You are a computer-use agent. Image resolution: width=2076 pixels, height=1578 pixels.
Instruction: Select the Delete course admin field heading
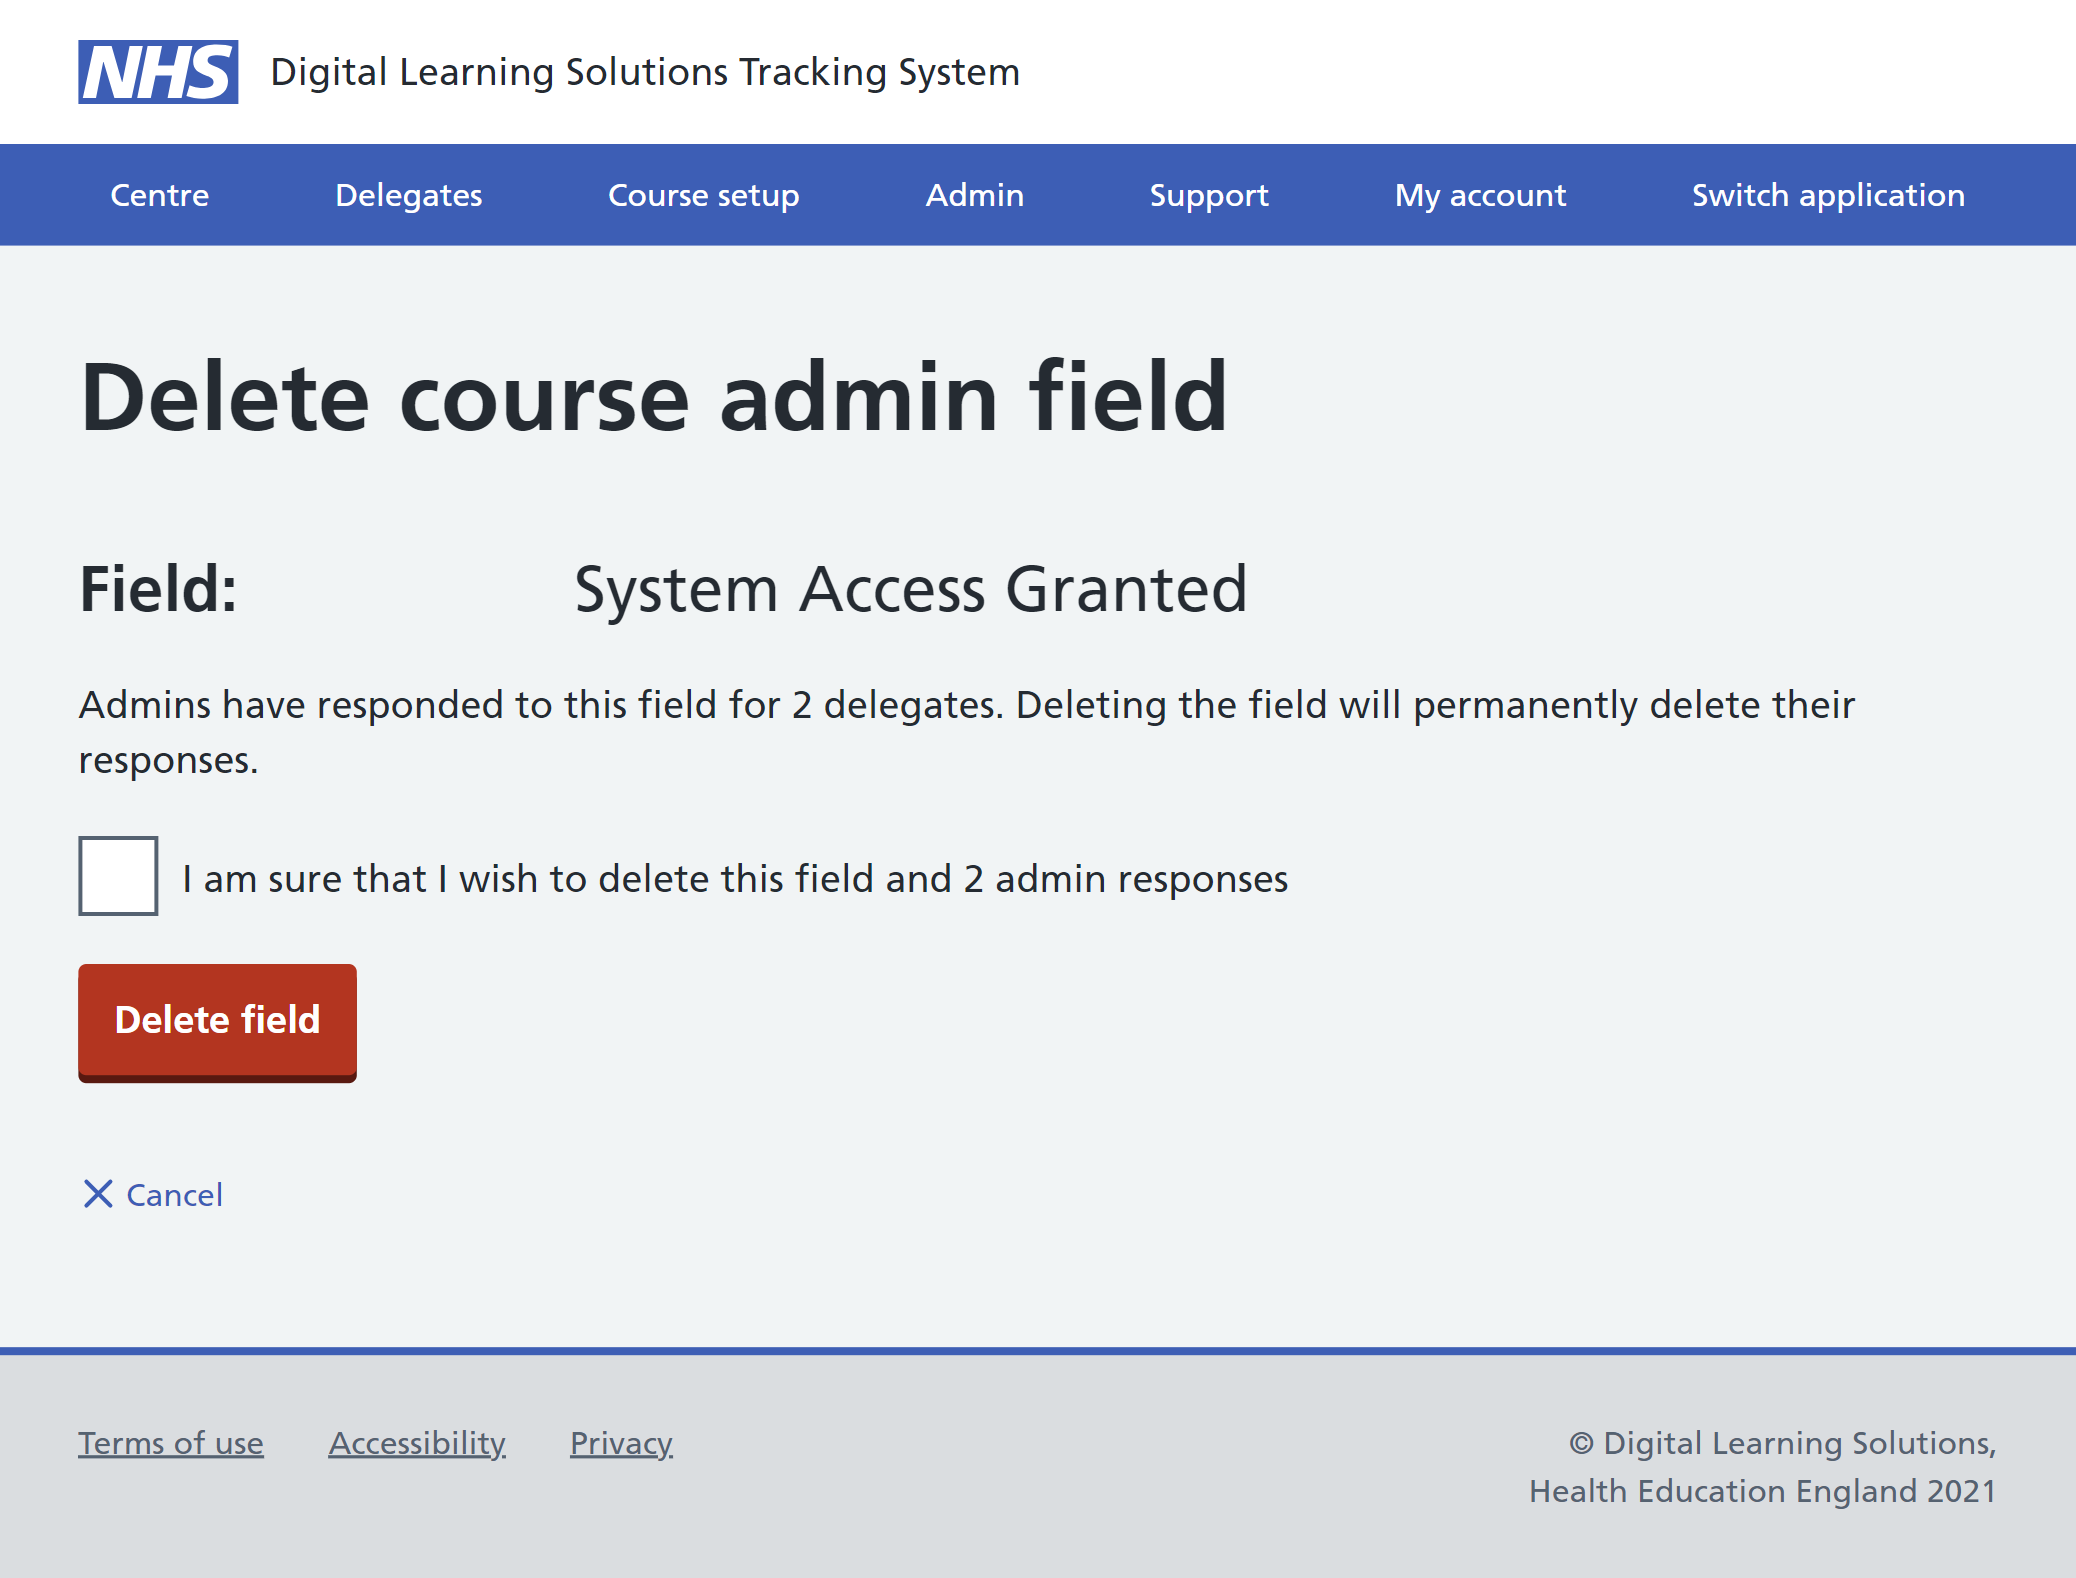[x=654, y=396]
